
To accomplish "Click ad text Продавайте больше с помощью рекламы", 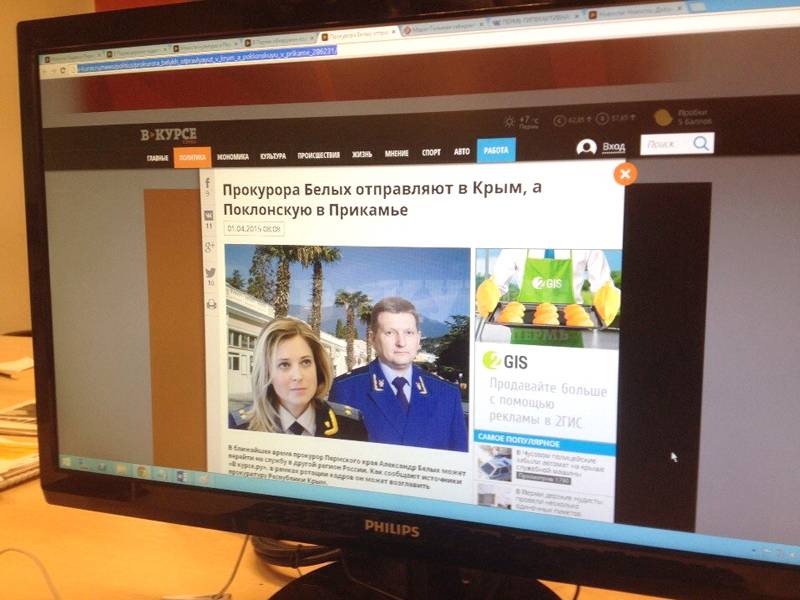I will point(547,404).
